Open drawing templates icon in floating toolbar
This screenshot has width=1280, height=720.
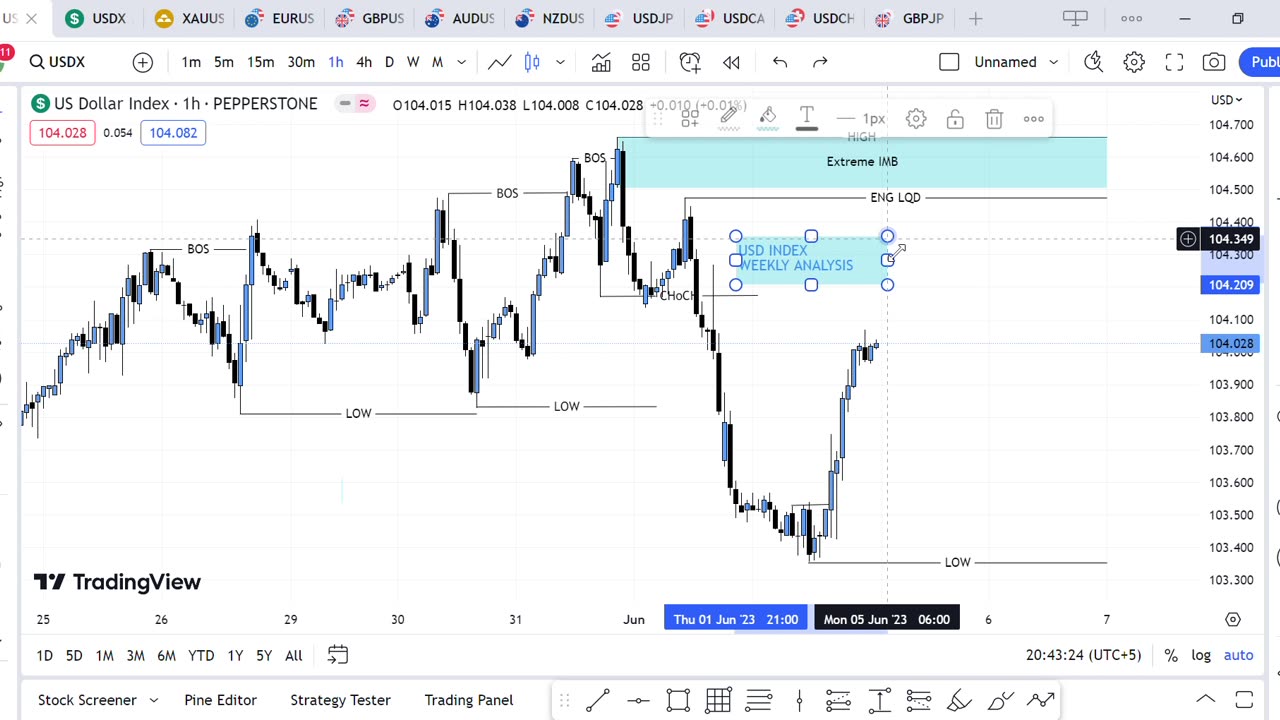(690, 118)
